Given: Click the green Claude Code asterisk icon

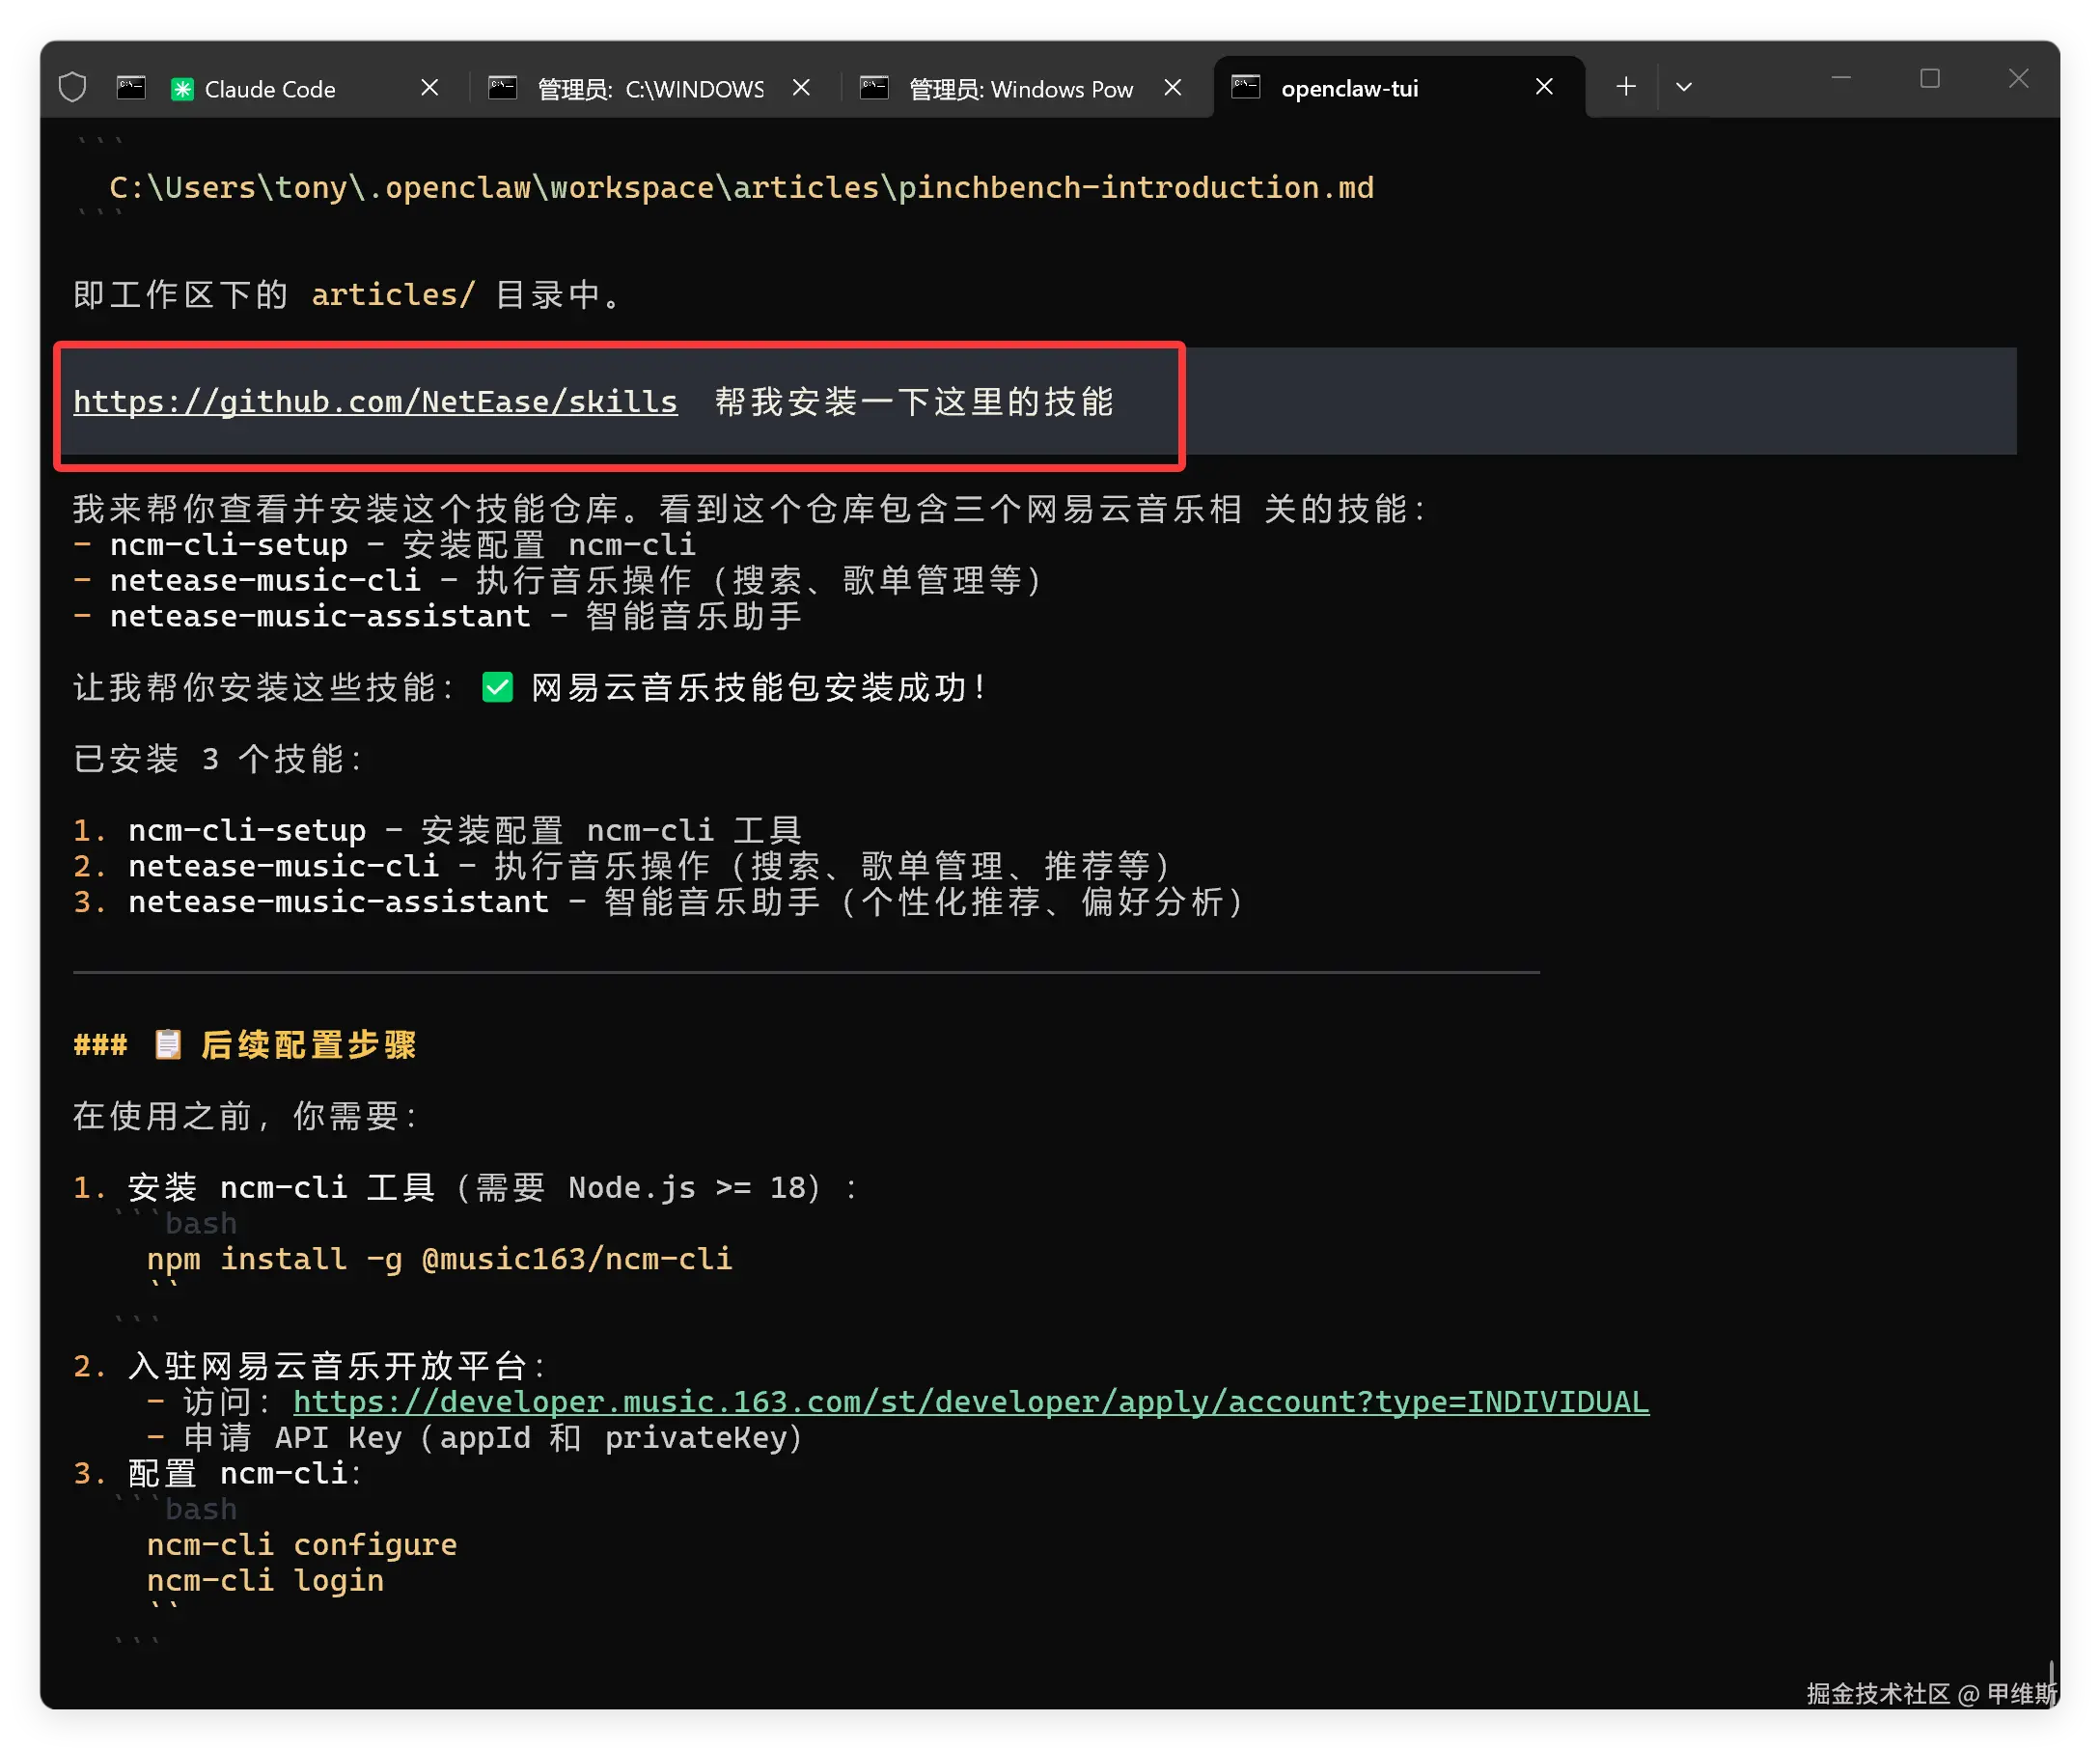Looking at the screenshot, I should [x=182, y=89].
